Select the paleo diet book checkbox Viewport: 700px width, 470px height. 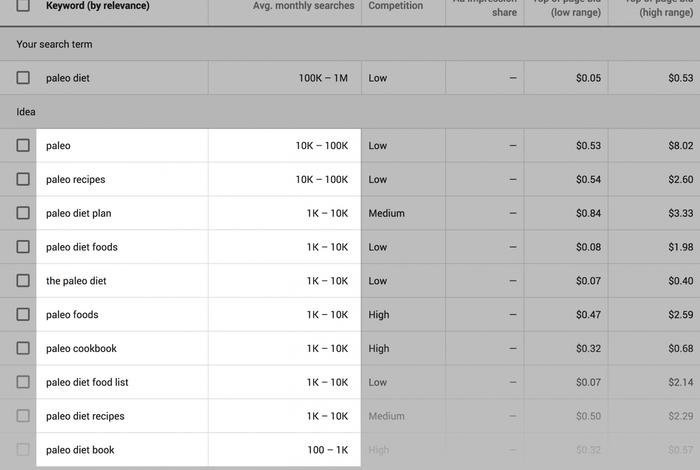23,449
